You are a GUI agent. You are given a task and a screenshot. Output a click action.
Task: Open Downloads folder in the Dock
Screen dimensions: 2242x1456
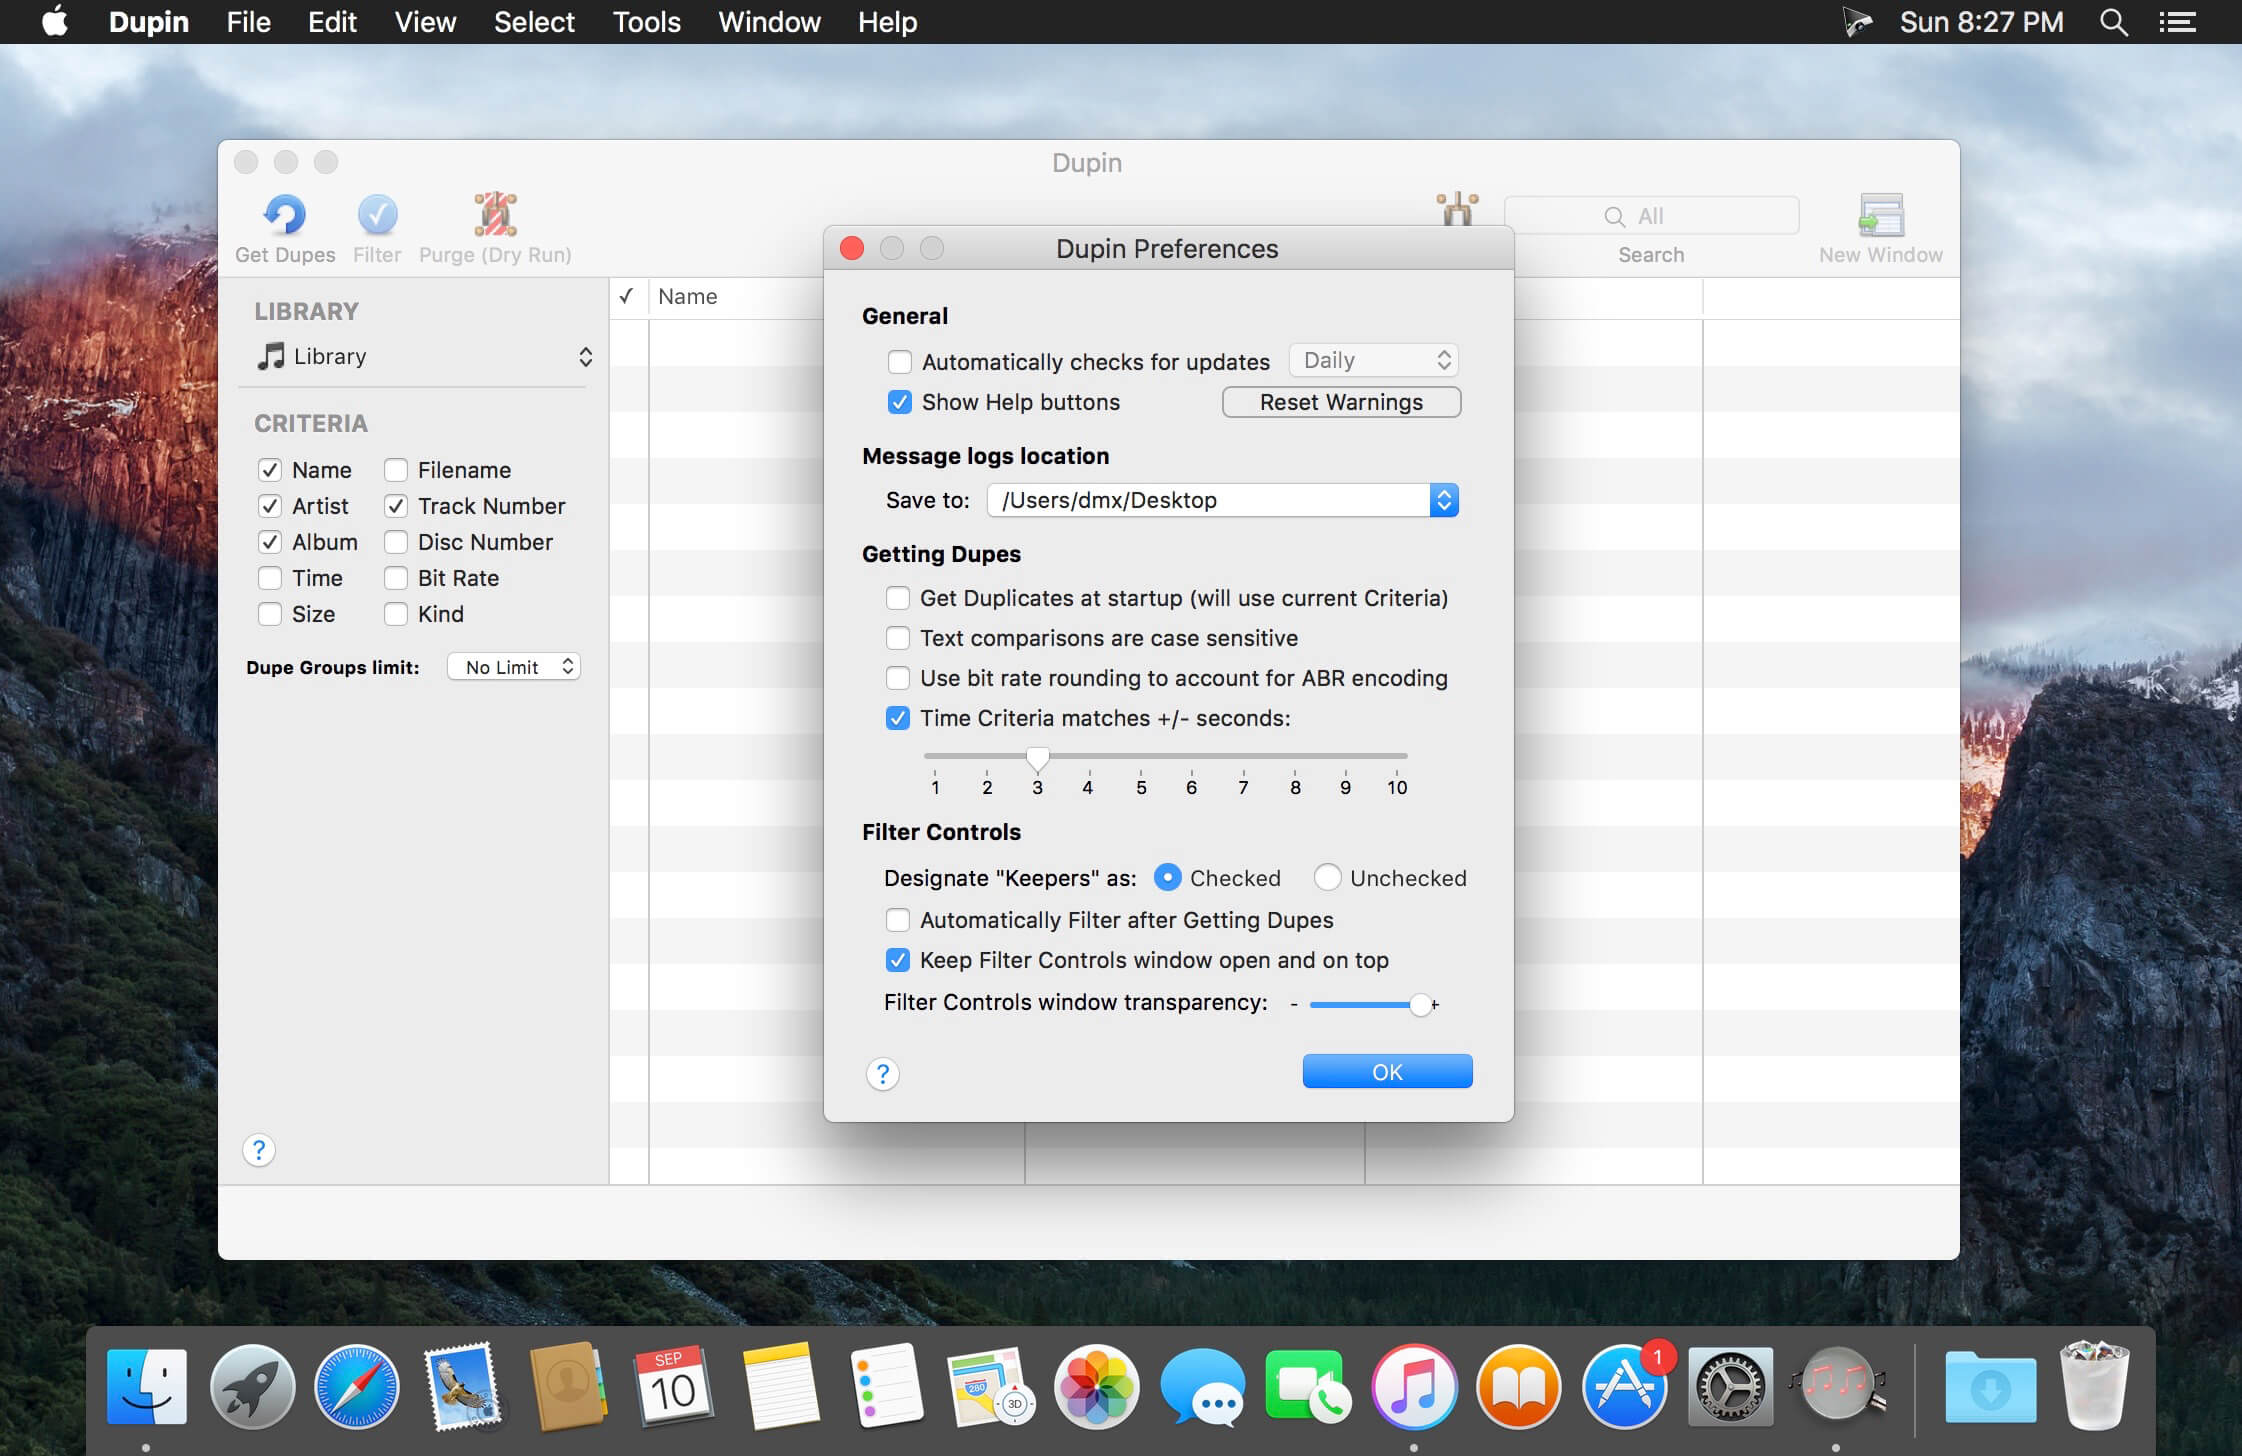click(1990, 1386)
